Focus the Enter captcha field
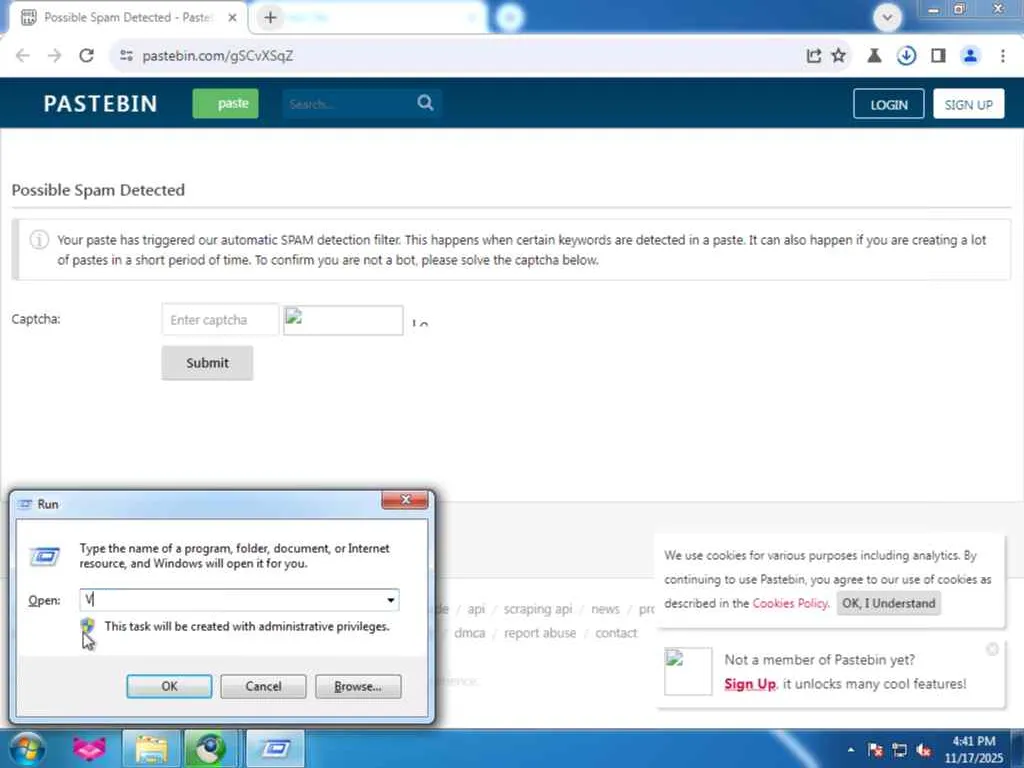Image resolution: width=1024 pixels, height=768 pixels. (220, 320)
